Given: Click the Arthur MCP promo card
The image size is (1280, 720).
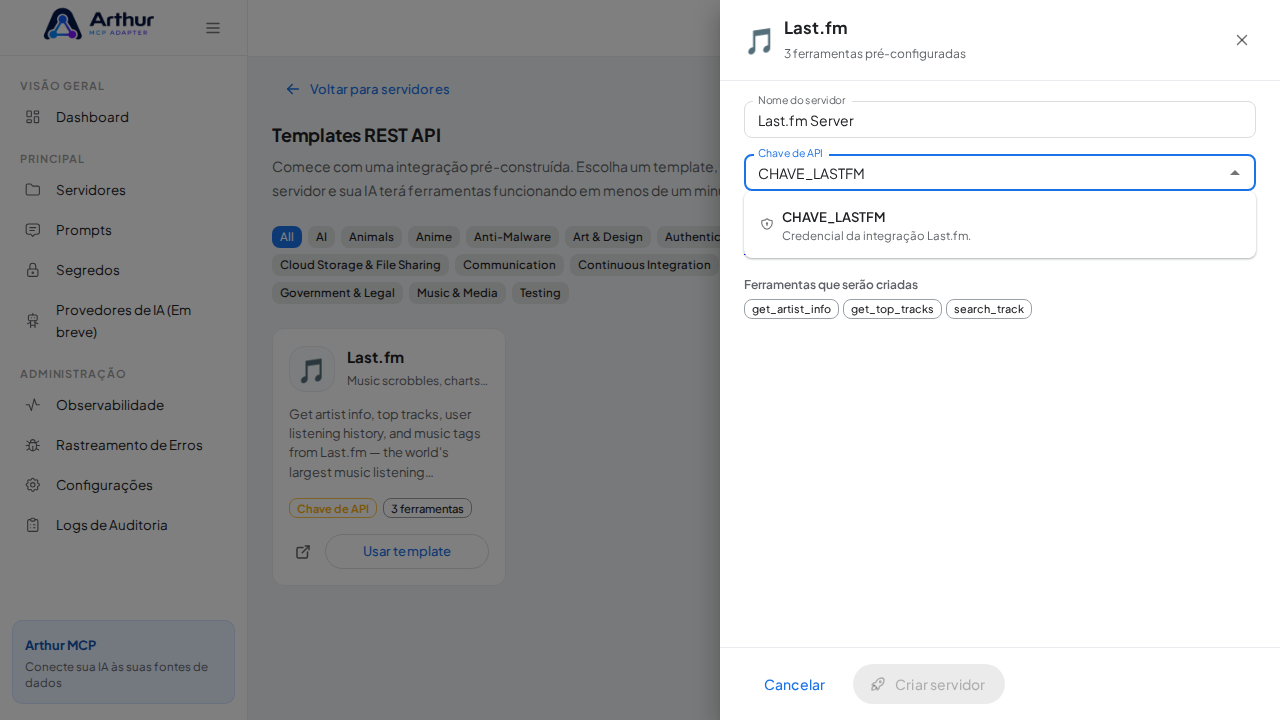Looking at the screenshot, I should coord(123,662).
